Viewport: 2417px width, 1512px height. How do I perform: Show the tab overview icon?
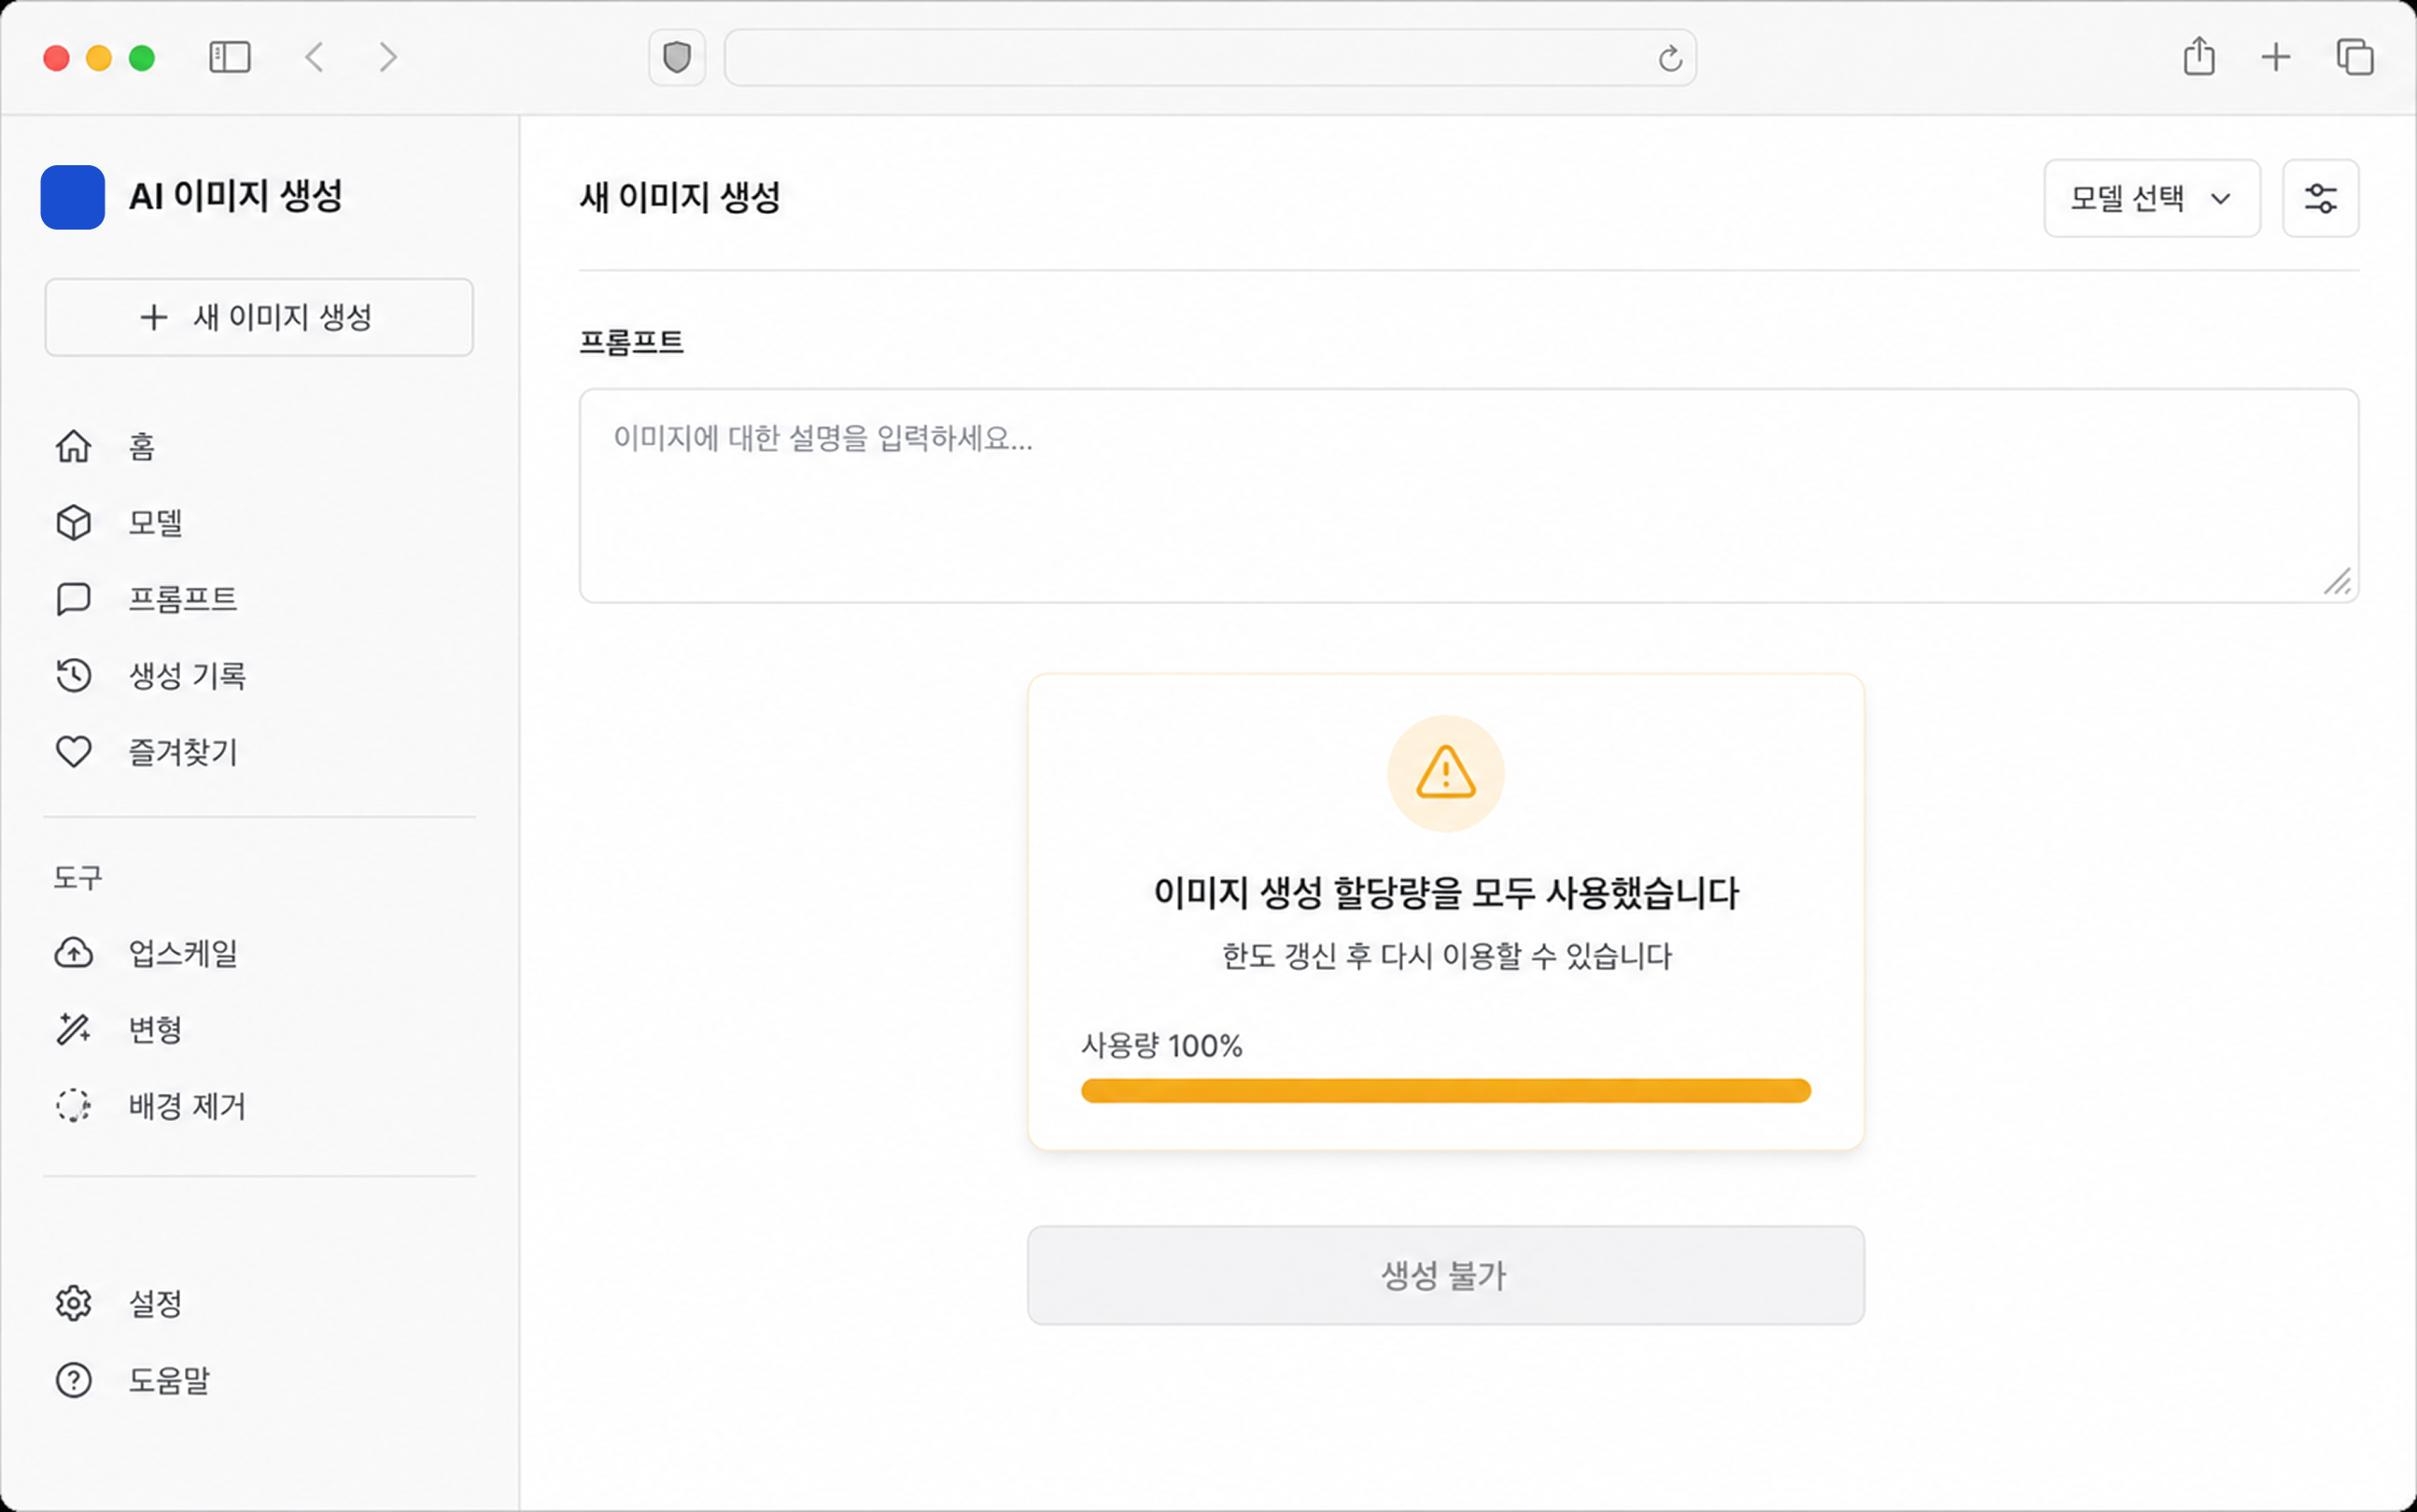(x=2355, y=57)
